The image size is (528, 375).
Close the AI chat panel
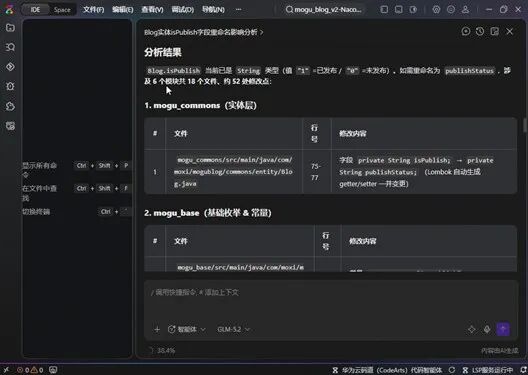click(510, 32)
